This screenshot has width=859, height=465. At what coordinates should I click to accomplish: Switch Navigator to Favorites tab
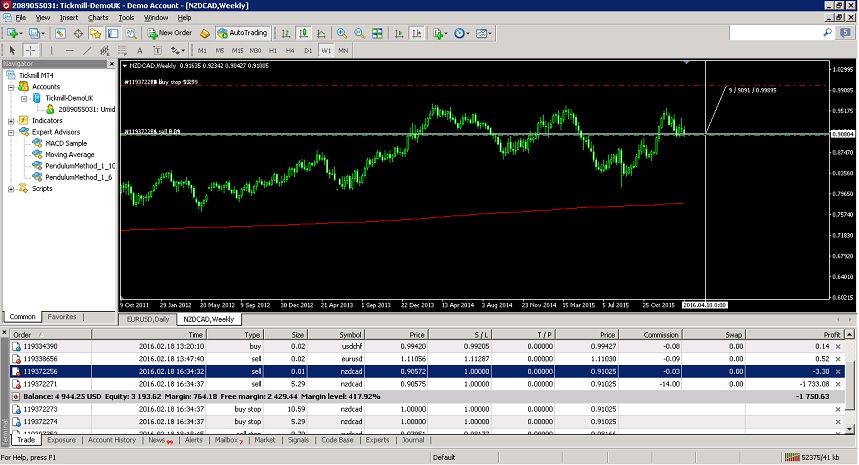click(x=61, y=317)
